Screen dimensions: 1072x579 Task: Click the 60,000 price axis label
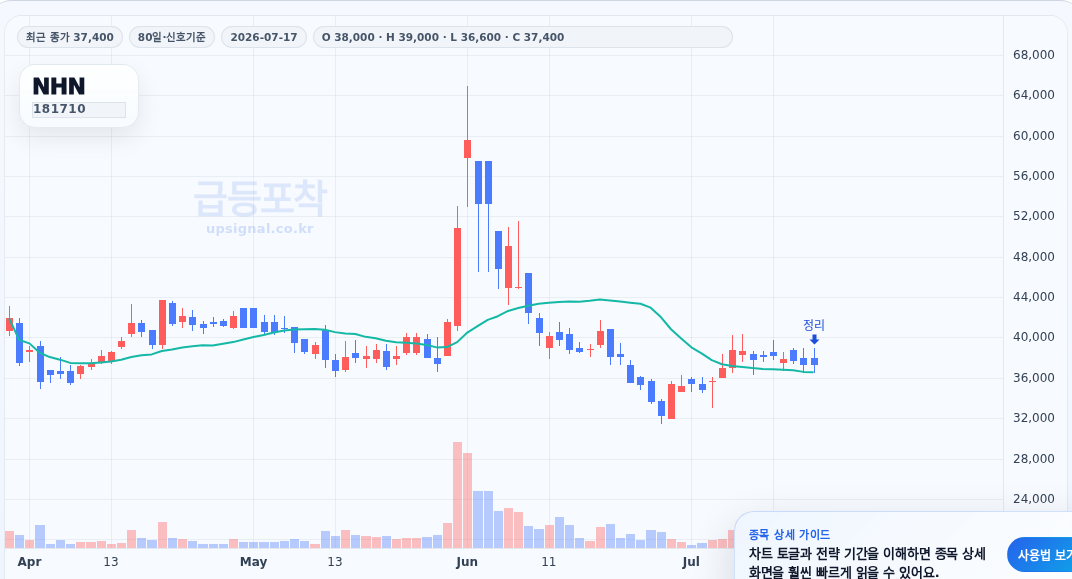point(1034,135)
